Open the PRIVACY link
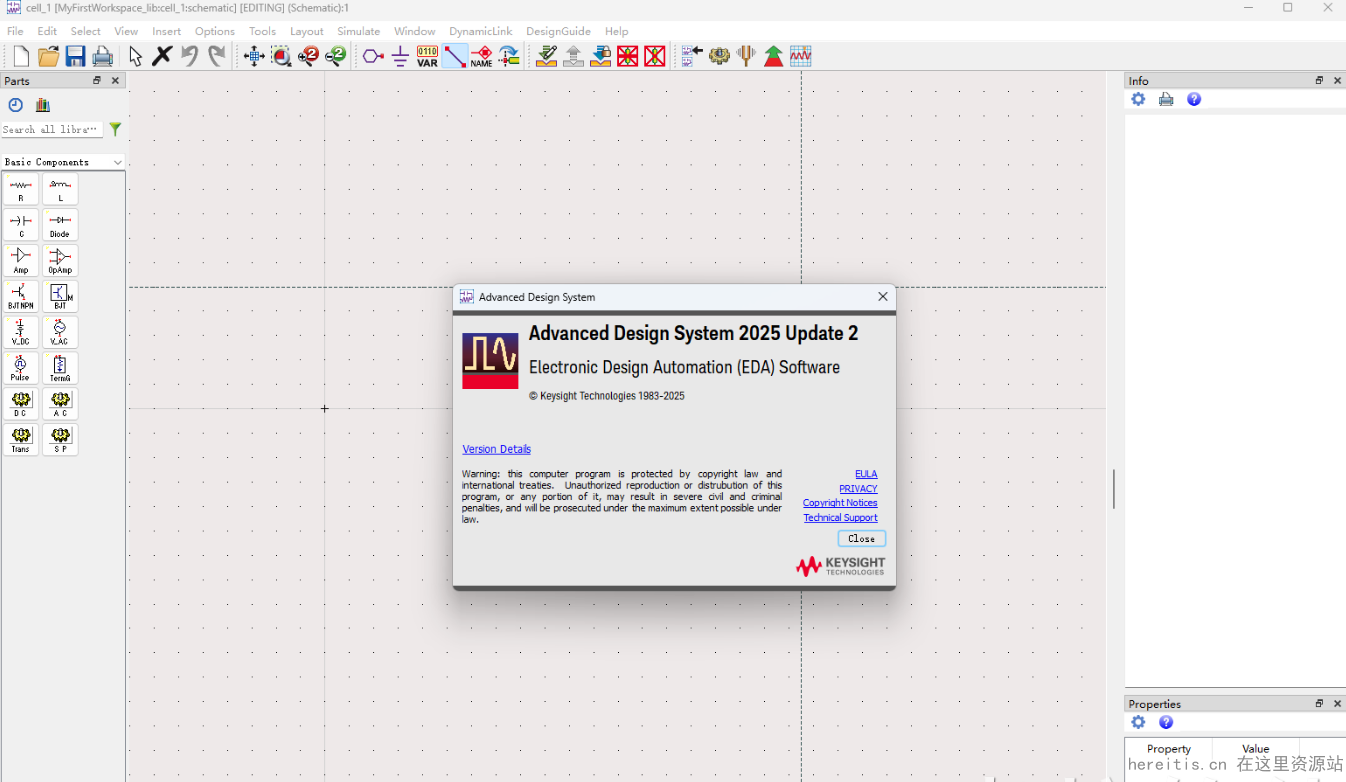The height and width of the screenshot is (782, 1346). point(858,489)
